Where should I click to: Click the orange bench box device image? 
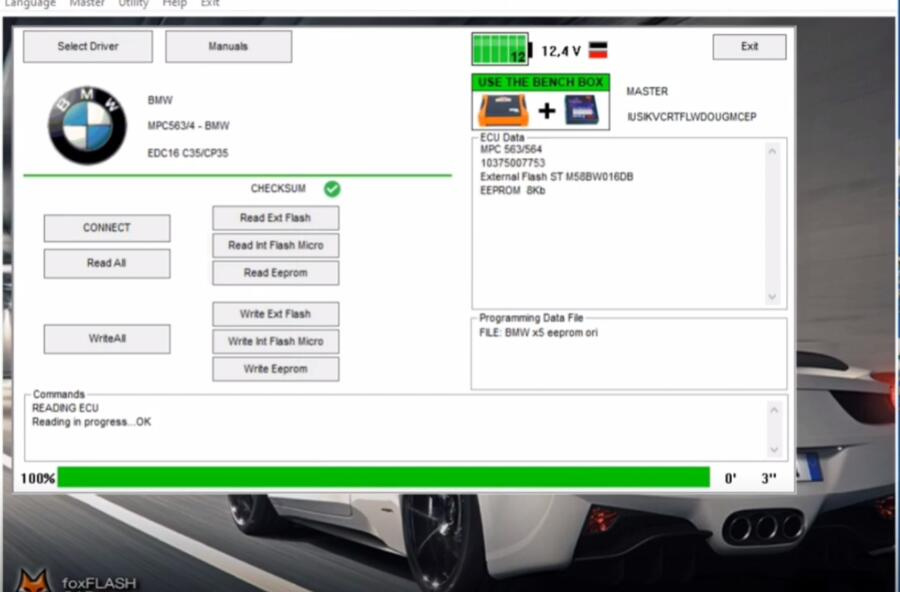pos(503,109)
